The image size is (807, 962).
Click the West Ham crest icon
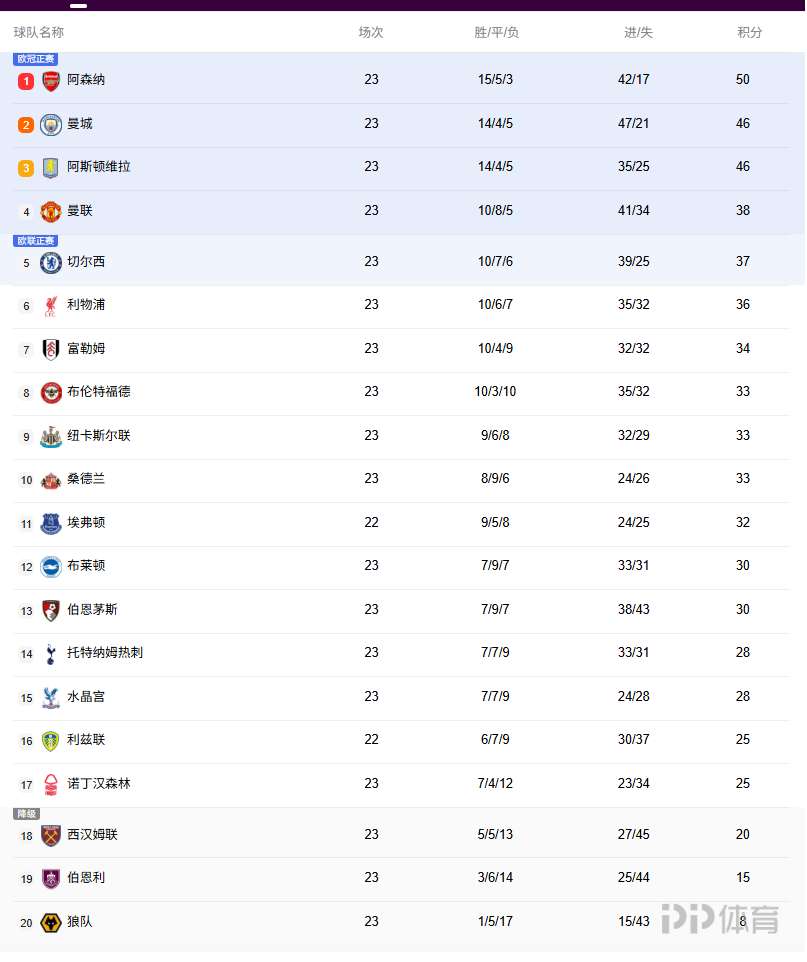(51, 836)
